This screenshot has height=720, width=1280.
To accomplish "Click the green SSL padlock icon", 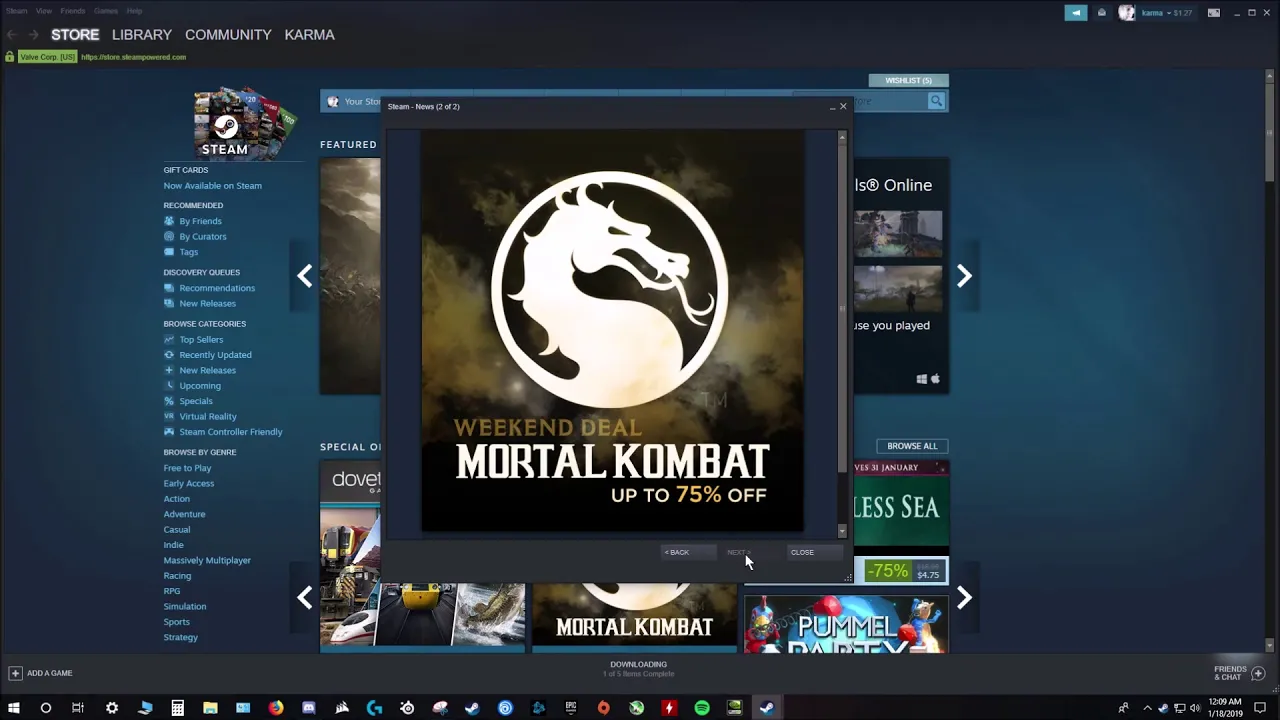I will click(x=10, y=57).
